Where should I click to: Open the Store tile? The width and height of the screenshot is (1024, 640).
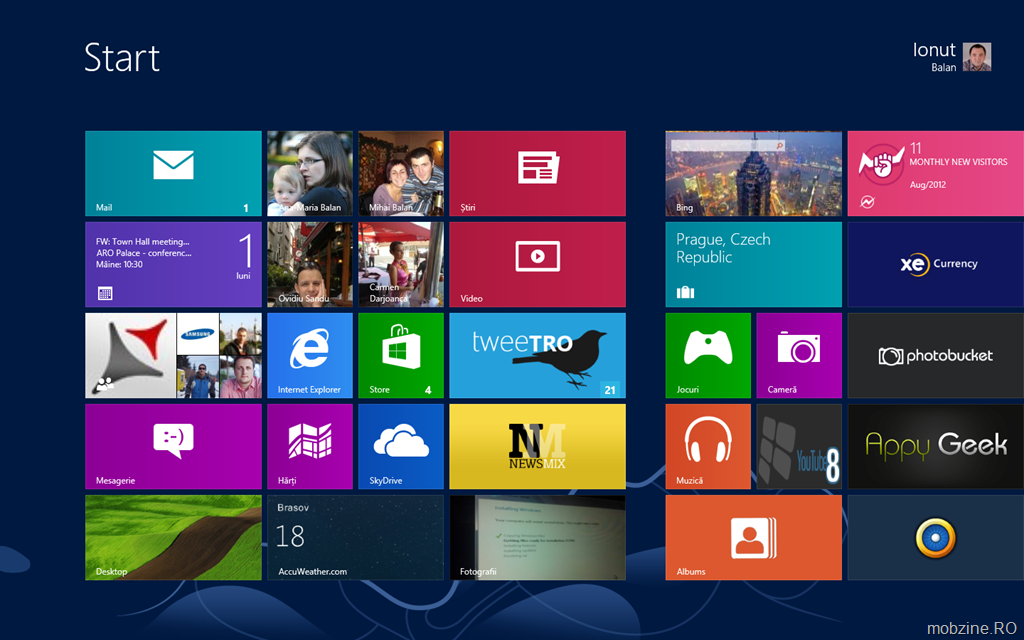401,355
